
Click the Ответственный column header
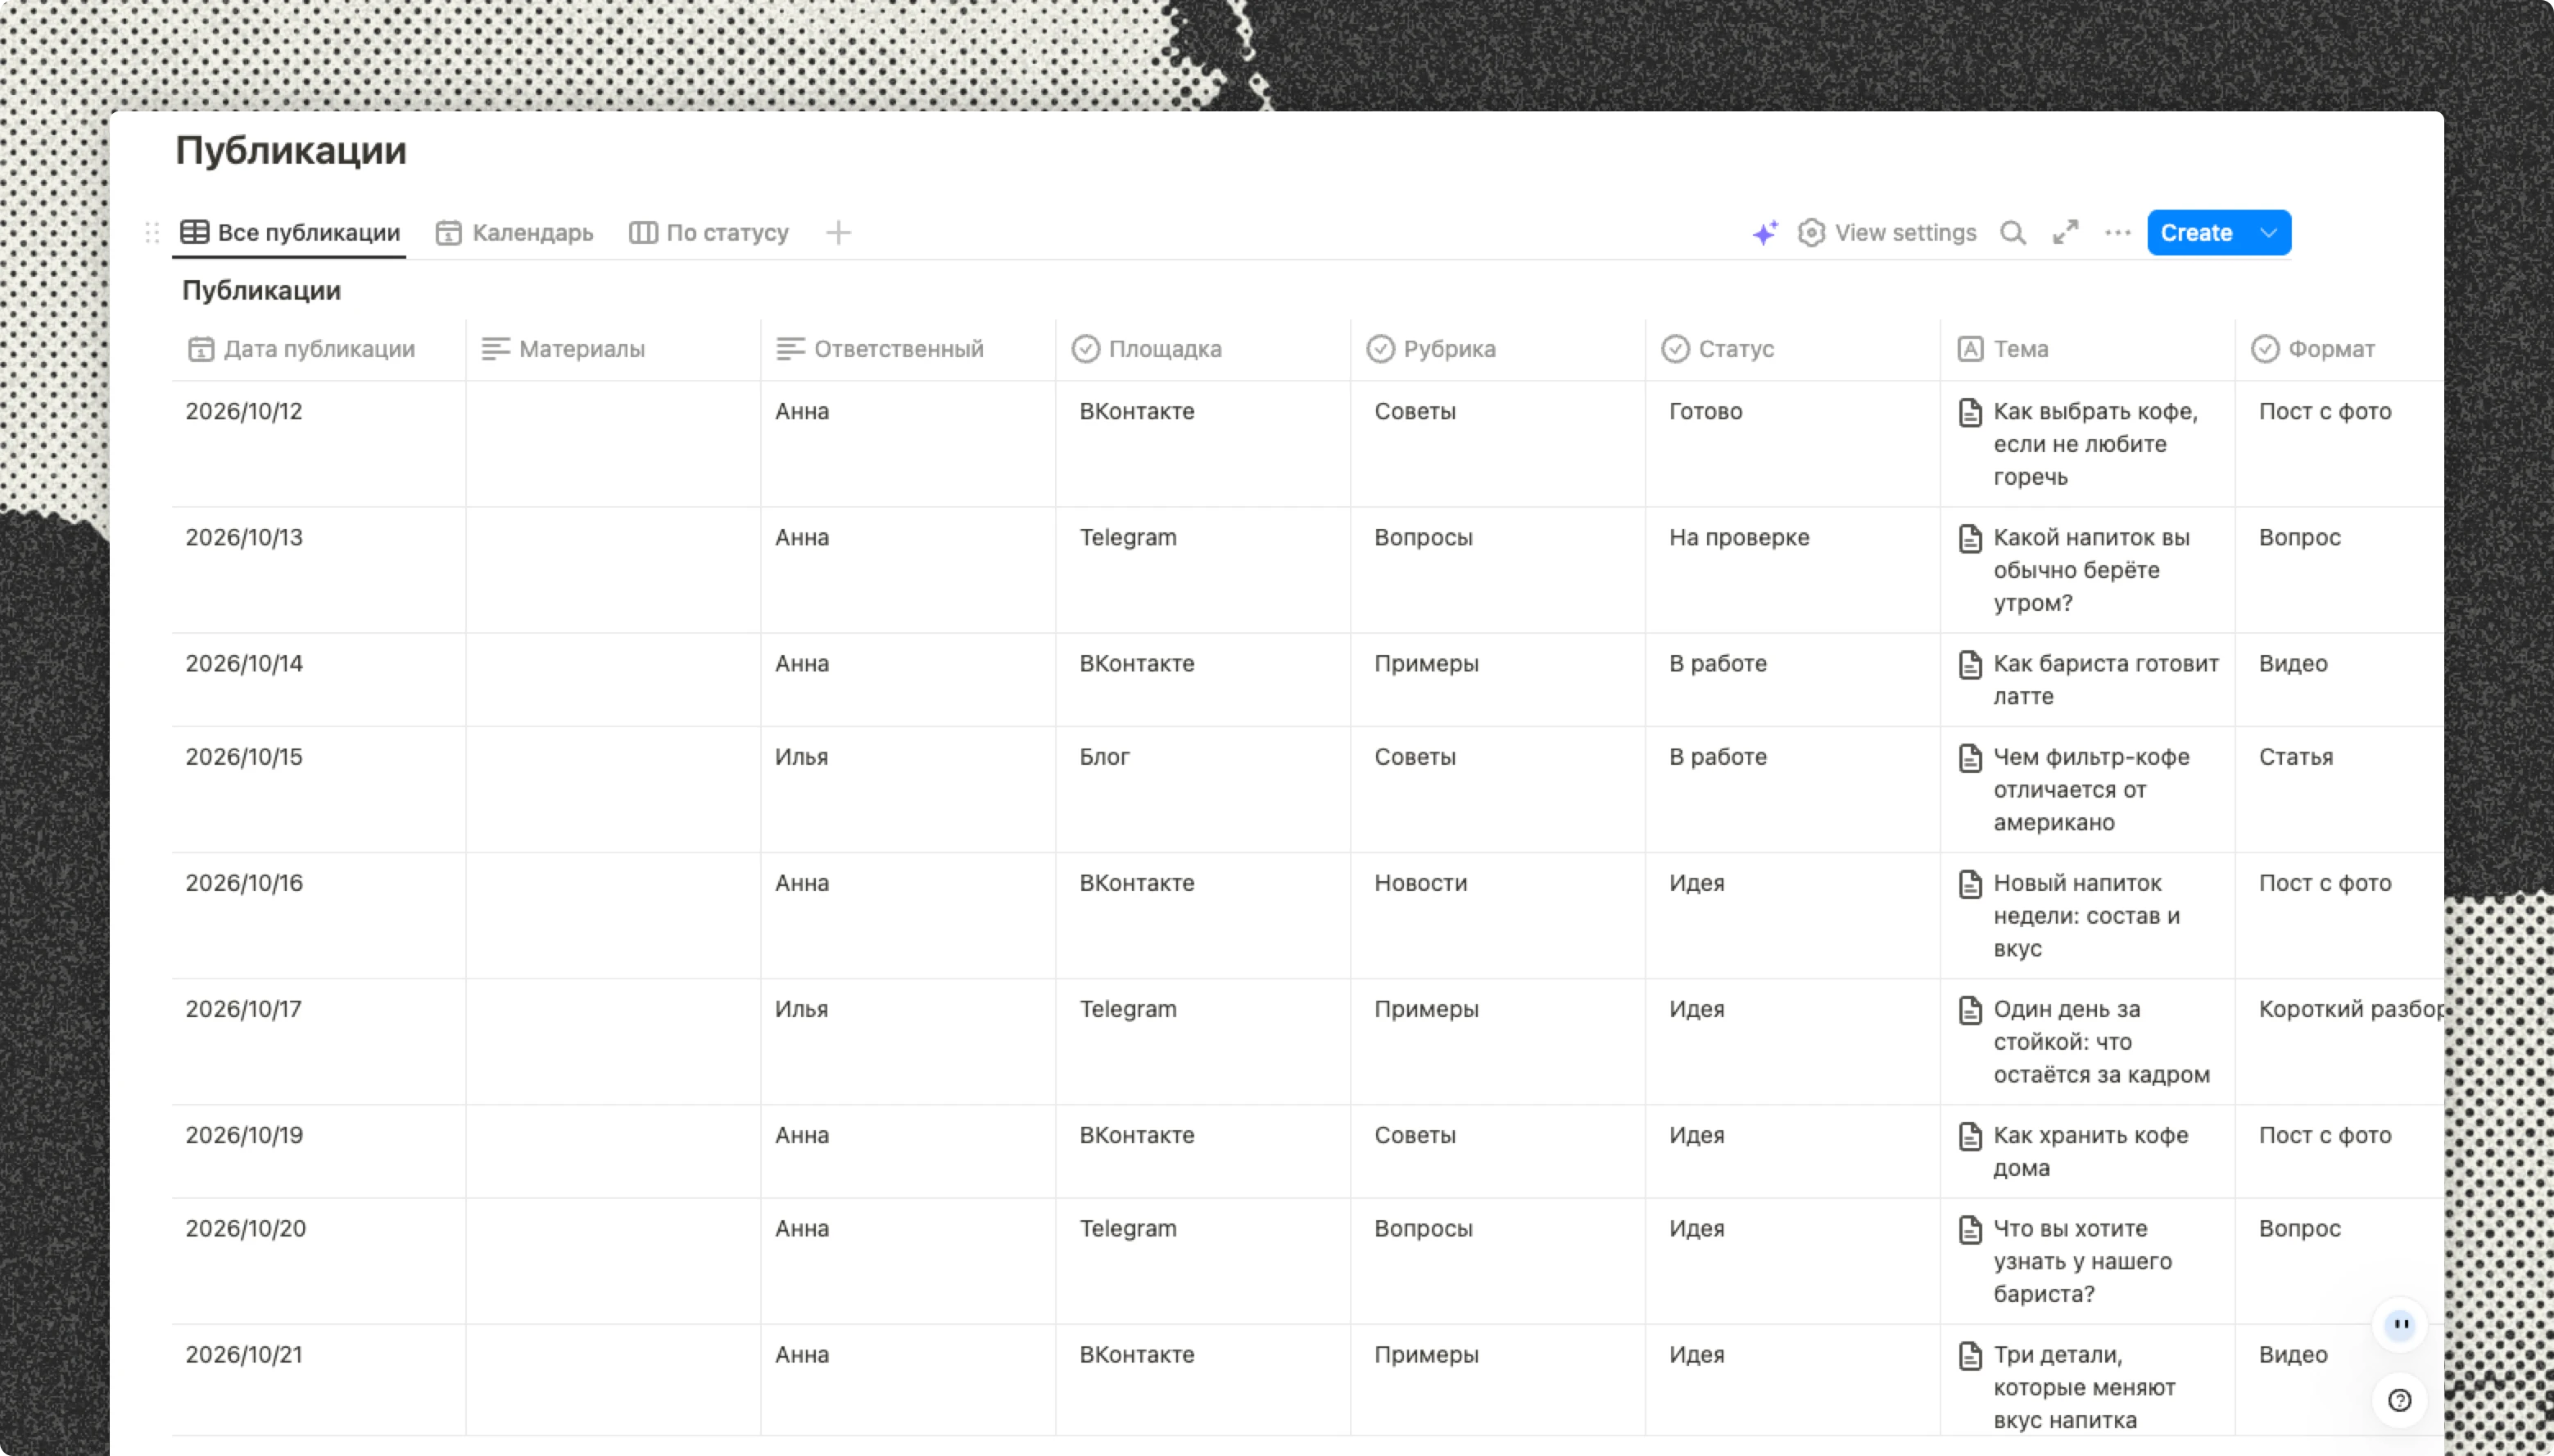tap(908, 349)
